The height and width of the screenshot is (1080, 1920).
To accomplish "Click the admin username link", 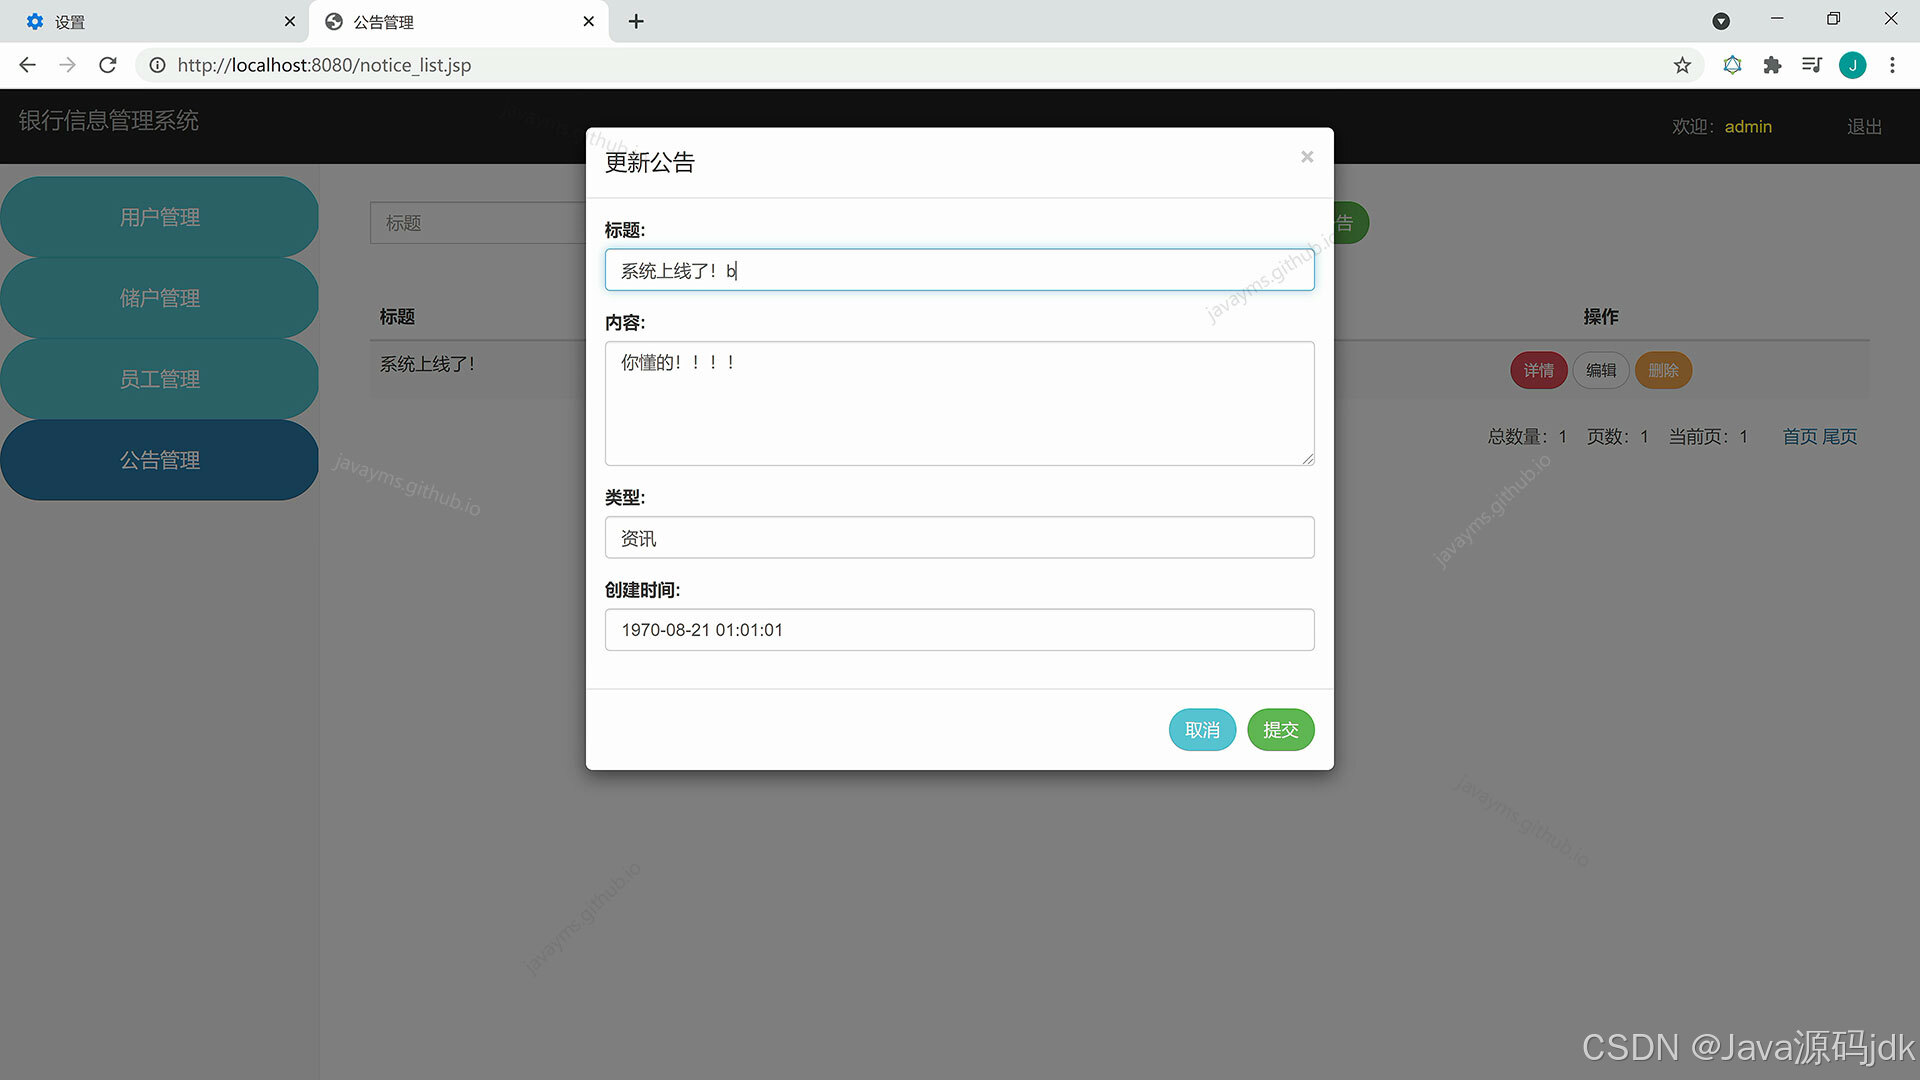I will (x=1748, y=127).
